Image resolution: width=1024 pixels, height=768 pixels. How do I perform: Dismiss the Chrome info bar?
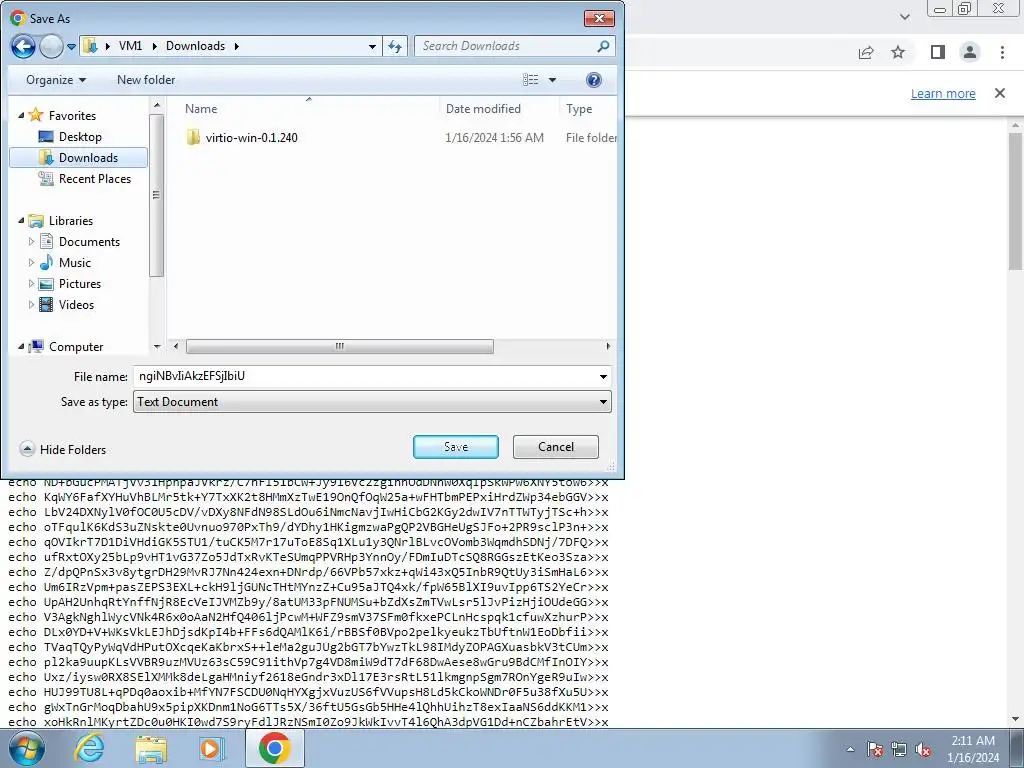tap(1000, 93)
